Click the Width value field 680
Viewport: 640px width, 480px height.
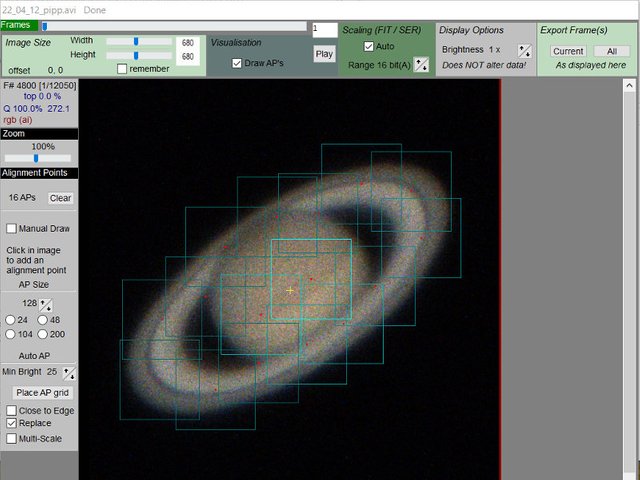pyautogui.click(x=188, y=43)
